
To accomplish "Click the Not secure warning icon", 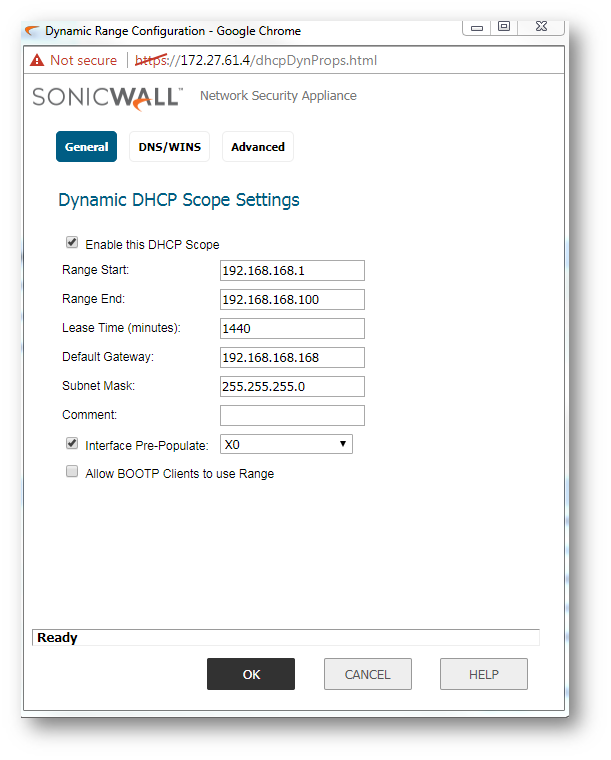I will (x=36, y=60).
